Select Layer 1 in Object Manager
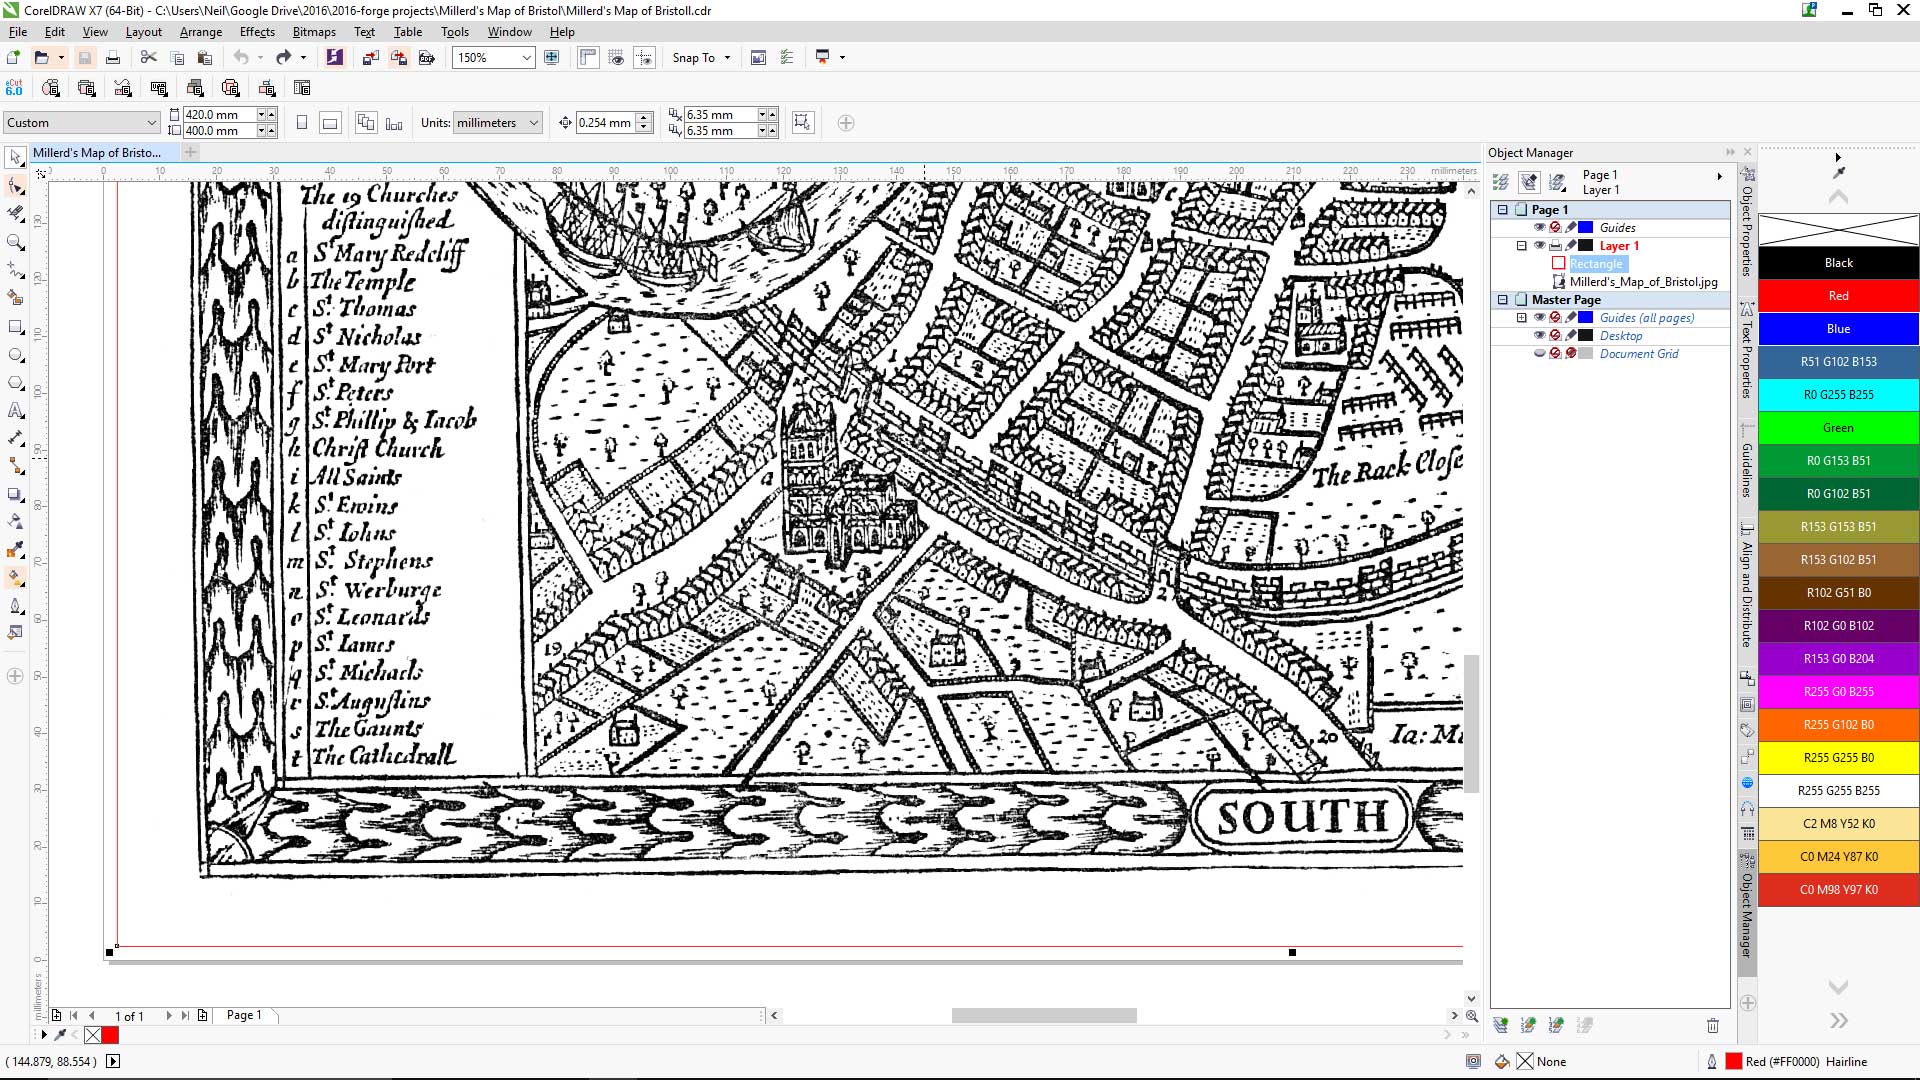Viewport: 1920px width, 1080px height. point(1619,246)
